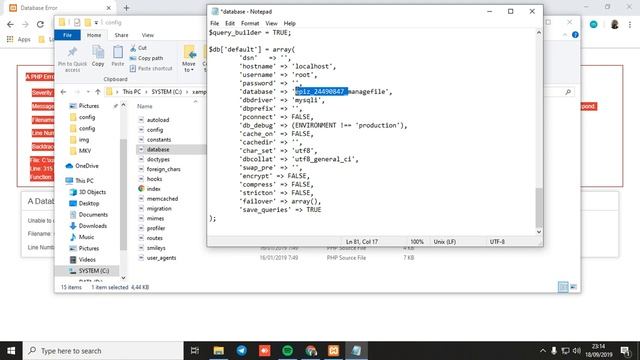Click the SYSTEM (C:) breadcrumb in address bar
The width and height of the screenshot is (640, 360).
pos(167,92)
